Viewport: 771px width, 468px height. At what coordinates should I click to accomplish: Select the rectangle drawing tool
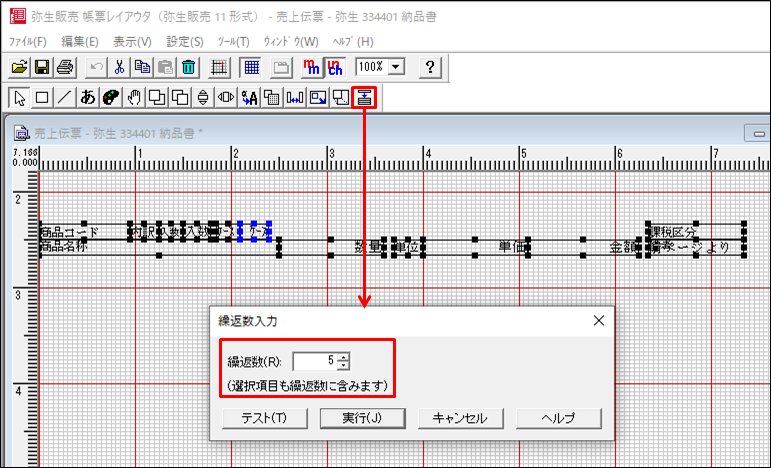pos(42,98)
